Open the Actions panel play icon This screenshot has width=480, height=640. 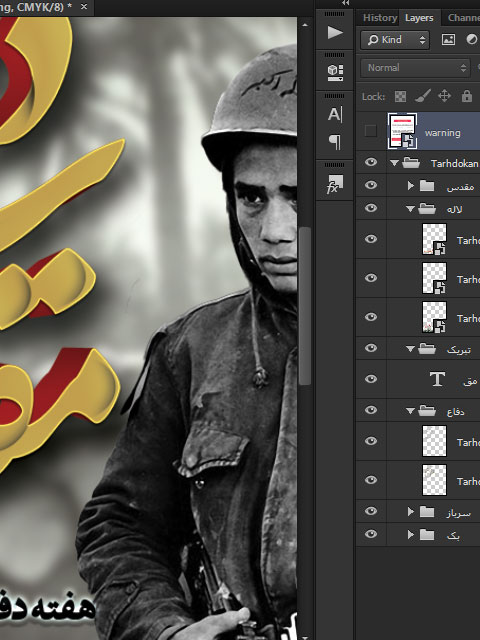(335, 33)
